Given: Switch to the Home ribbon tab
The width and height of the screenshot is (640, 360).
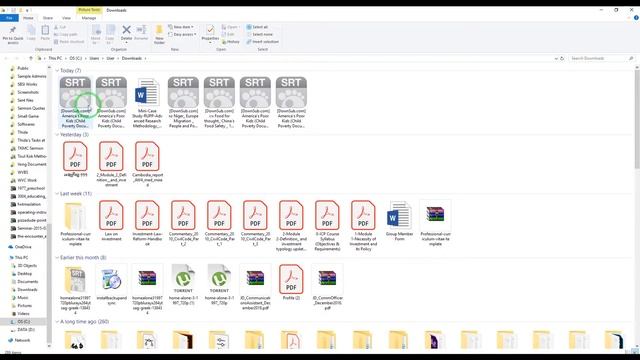Looking at the screenshot, I should pyautogui.click(x=28, y=18).
